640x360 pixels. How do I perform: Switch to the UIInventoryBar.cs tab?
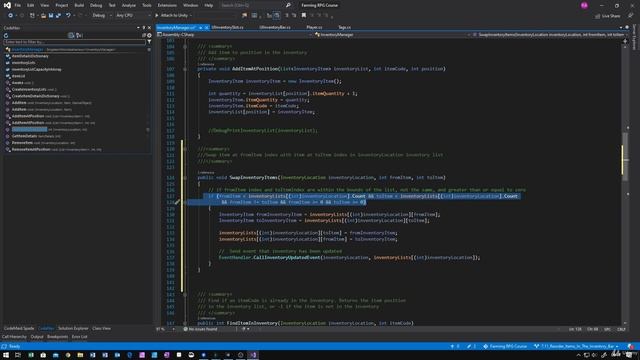pyautogui.click(x=275, y=27)
